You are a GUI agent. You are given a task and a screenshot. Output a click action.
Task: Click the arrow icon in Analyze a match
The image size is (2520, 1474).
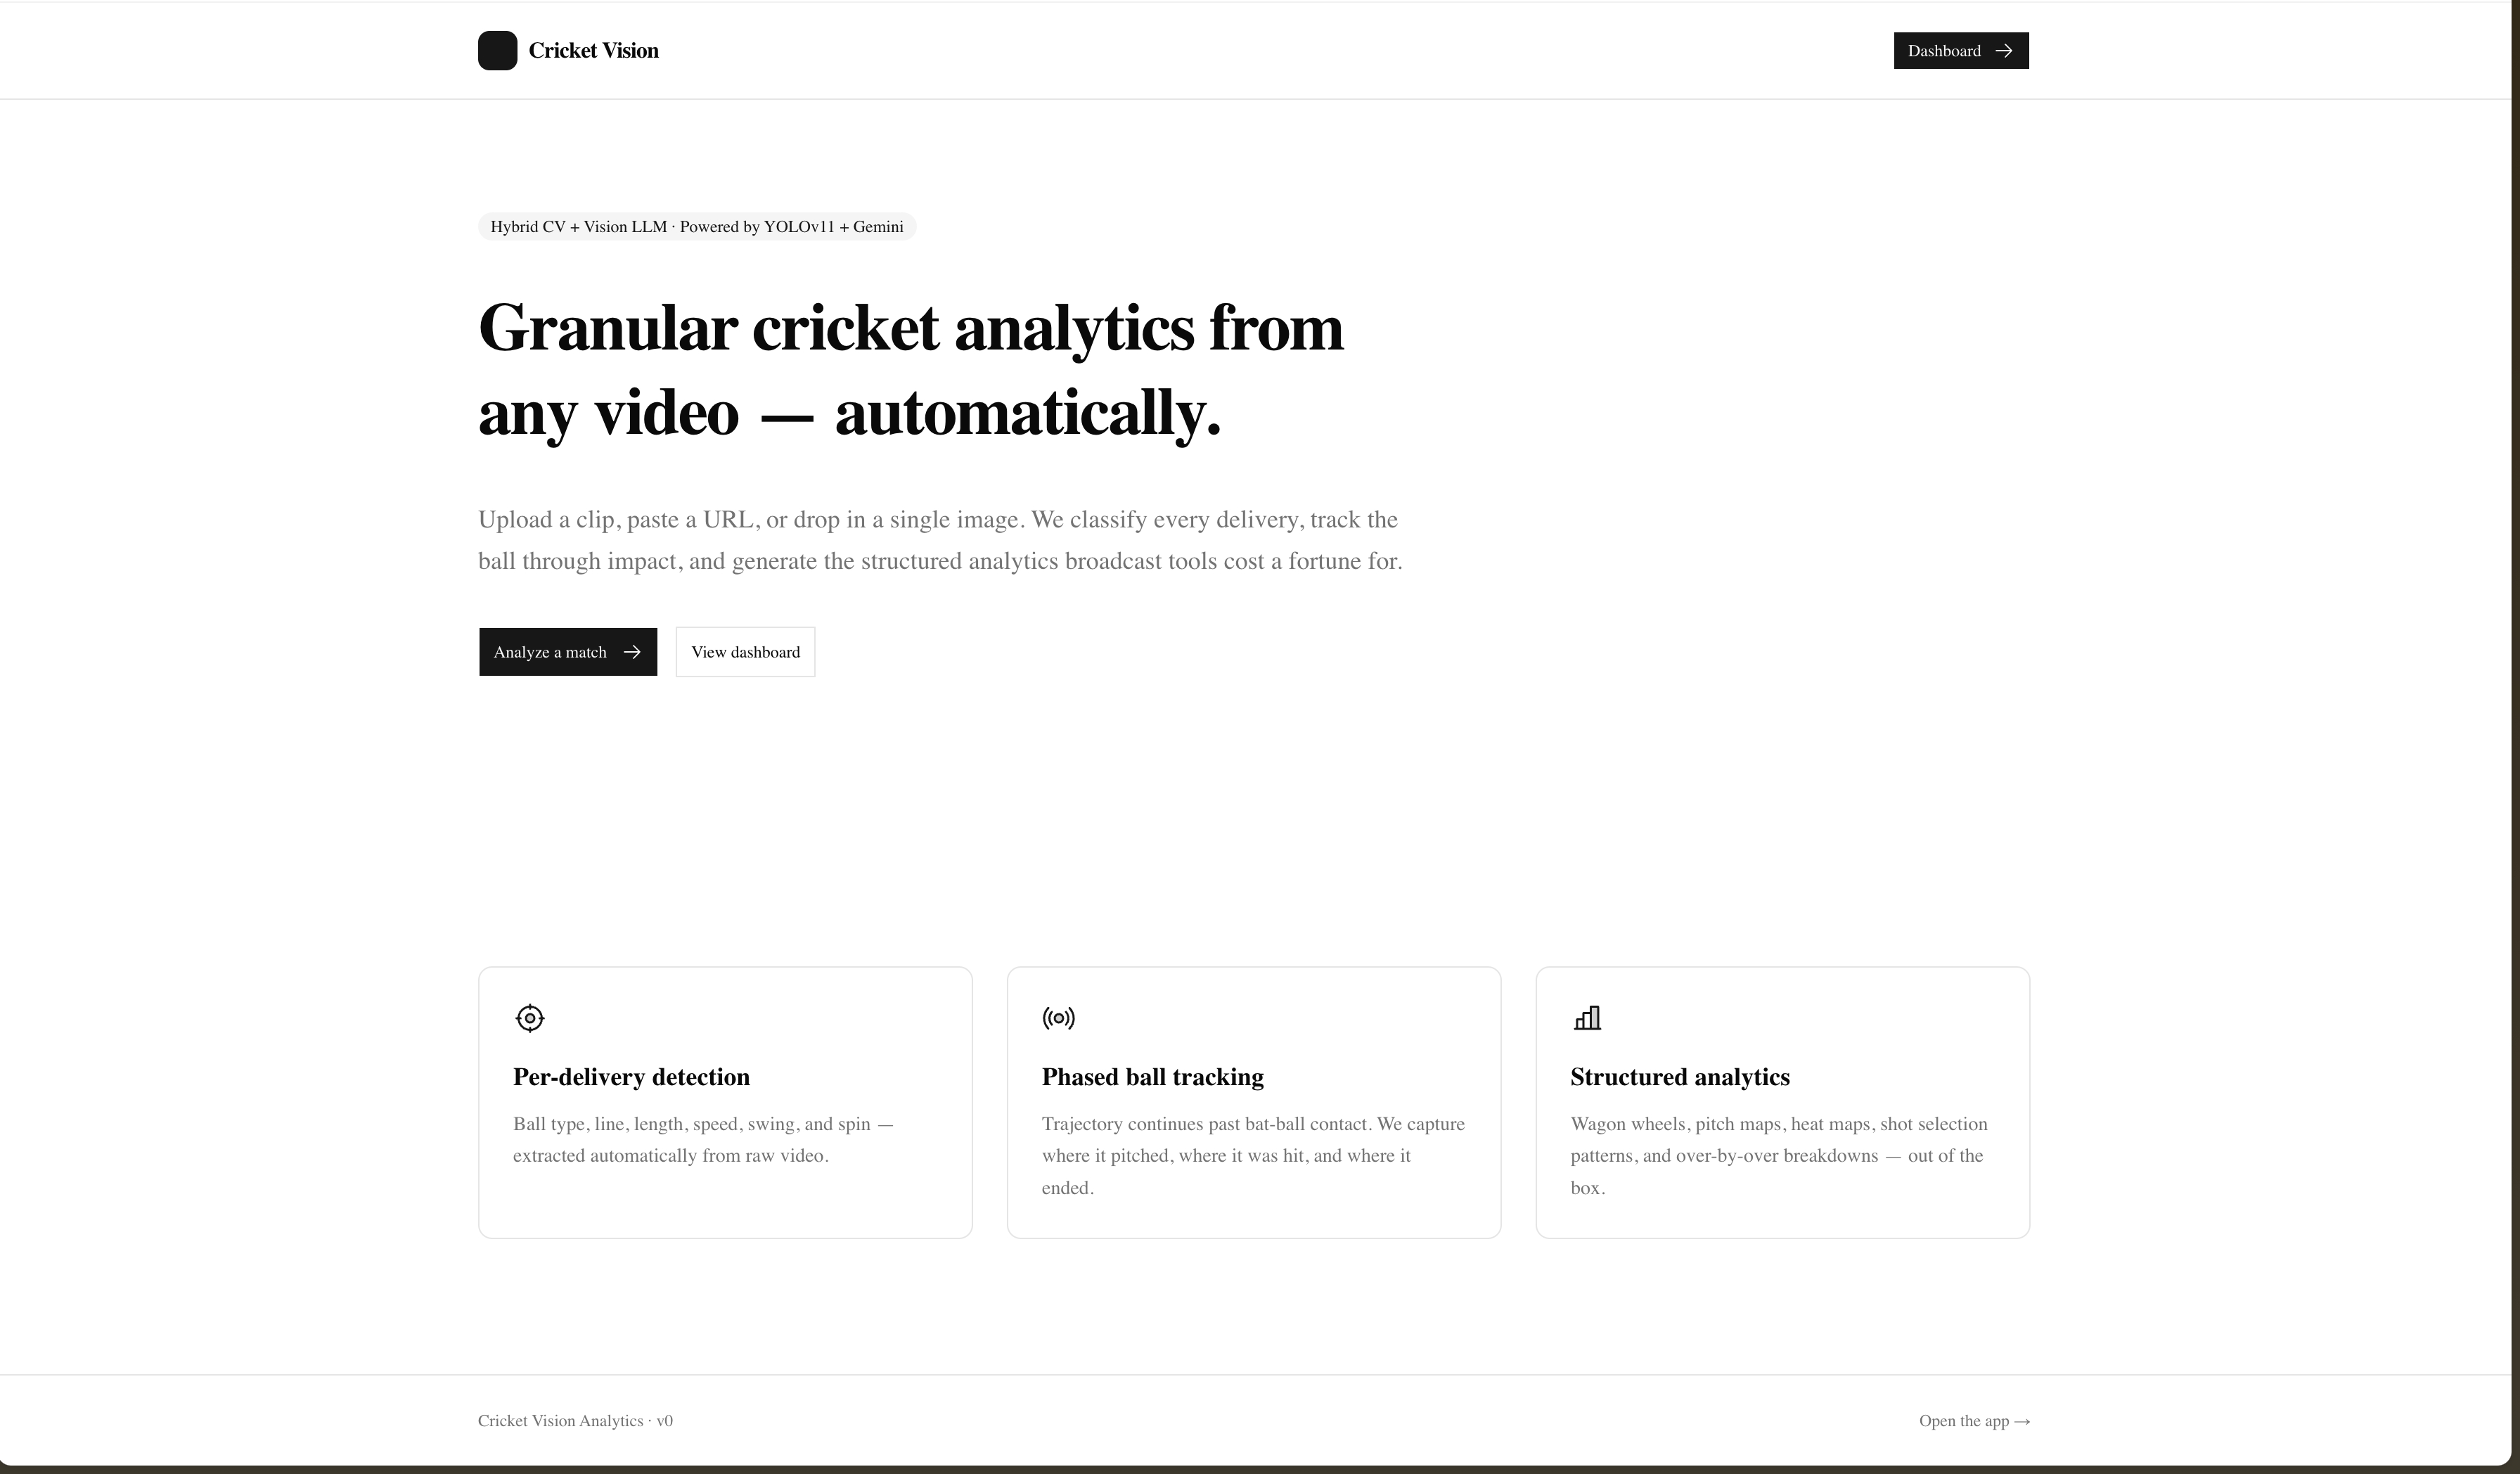(632, 652)
